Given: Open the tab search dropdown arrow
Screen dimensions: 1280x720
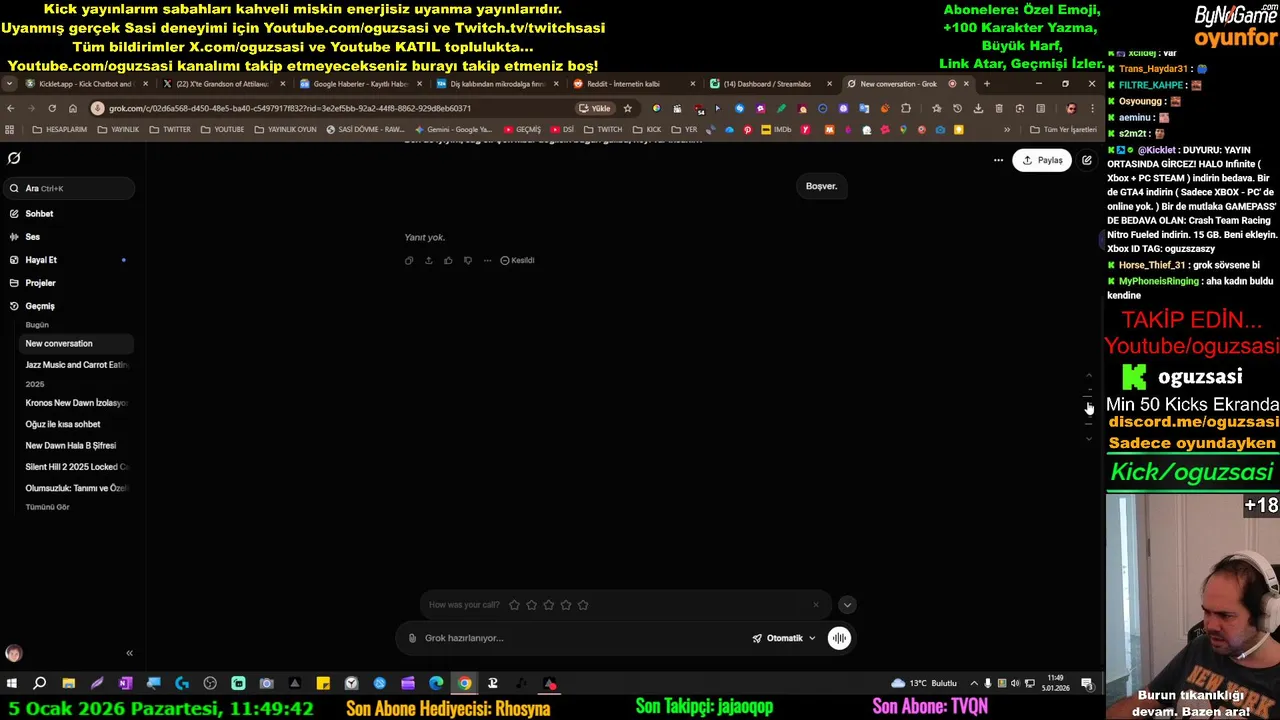Looking at the screenshot, I should pyautogui.click(x=10, y=84).
